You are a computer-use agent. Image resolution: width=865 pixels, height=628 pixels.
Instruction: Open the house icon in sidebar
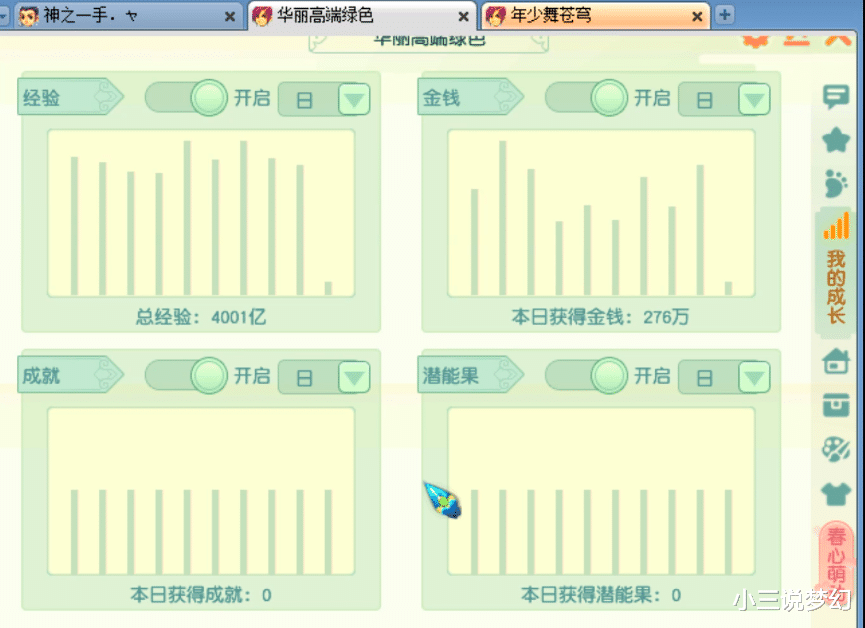pyautogui.click(x=836, y=361)
